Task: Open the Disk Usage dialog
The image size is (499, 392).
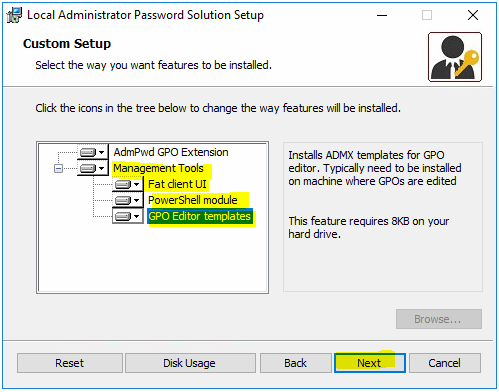Action: [190, 363]
